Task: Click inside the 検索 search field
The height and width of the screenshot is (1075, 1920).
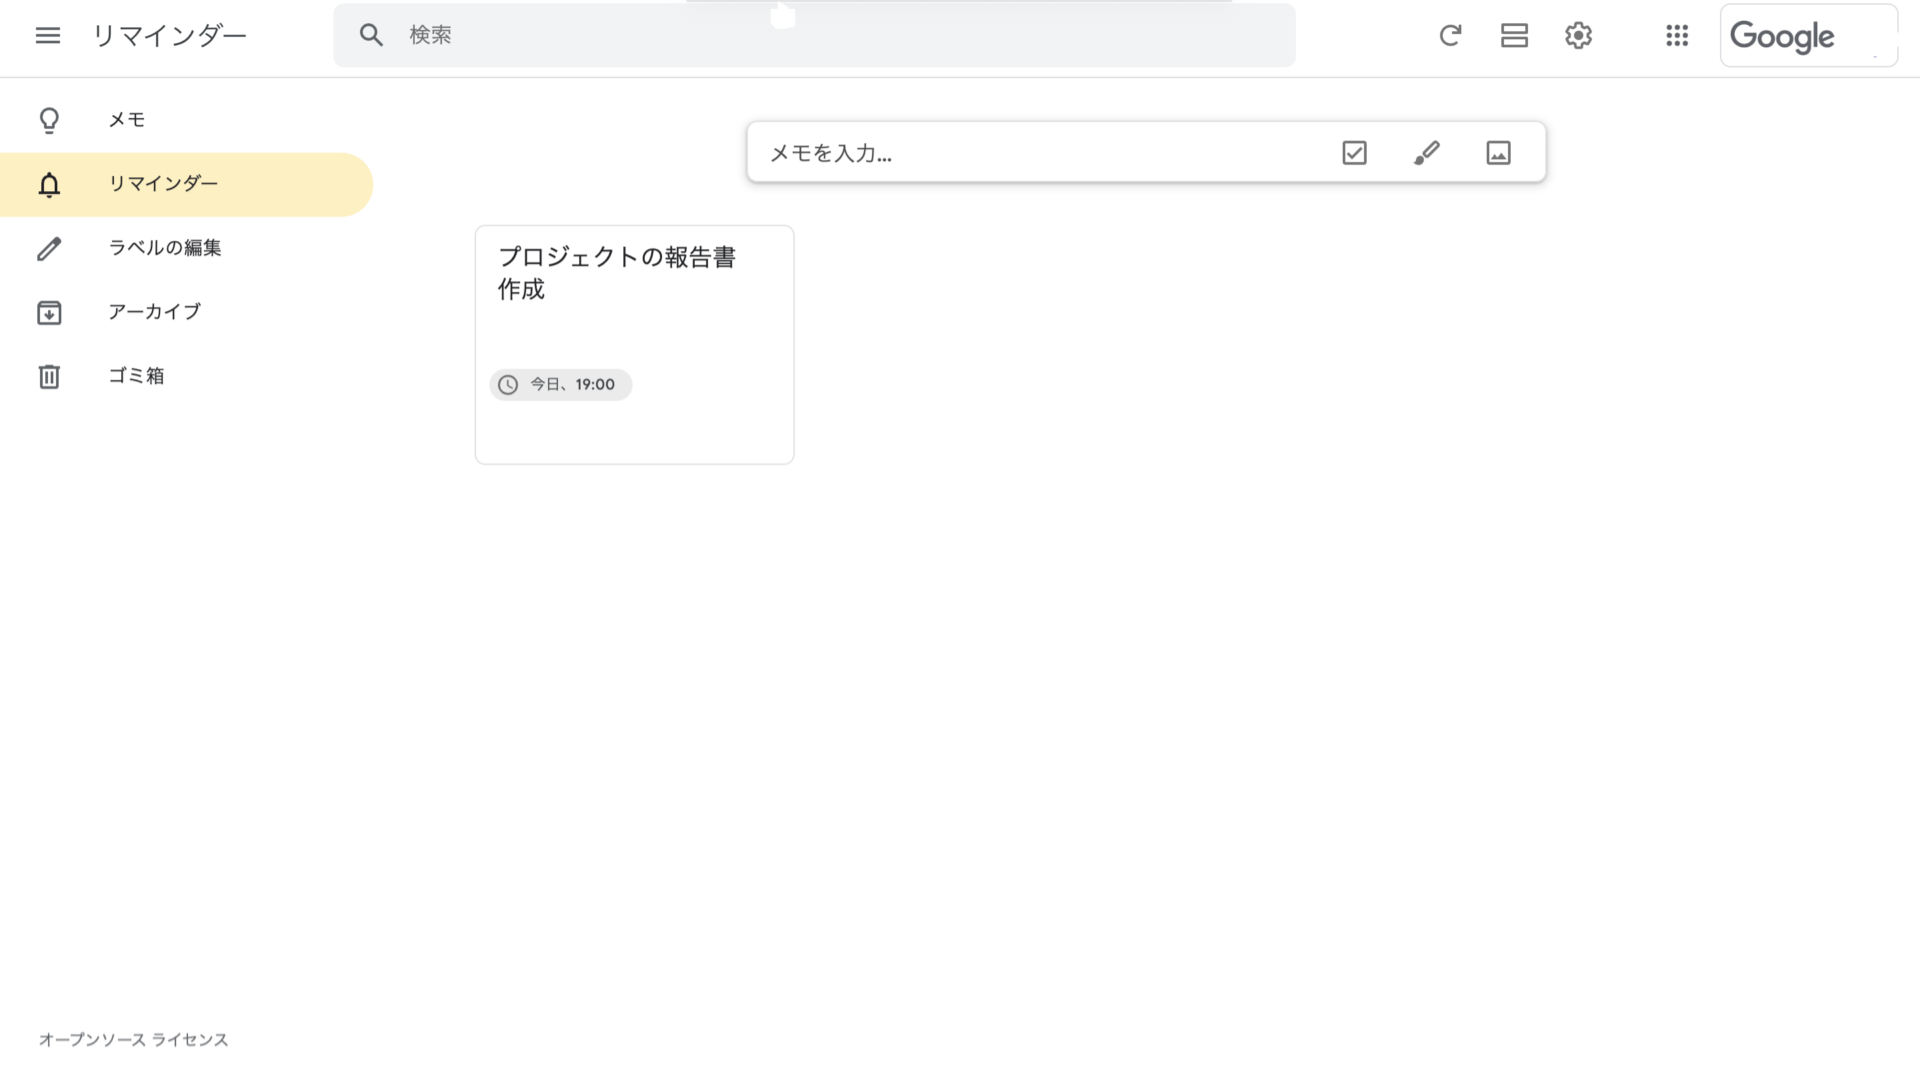Action: tap(700, 35)
